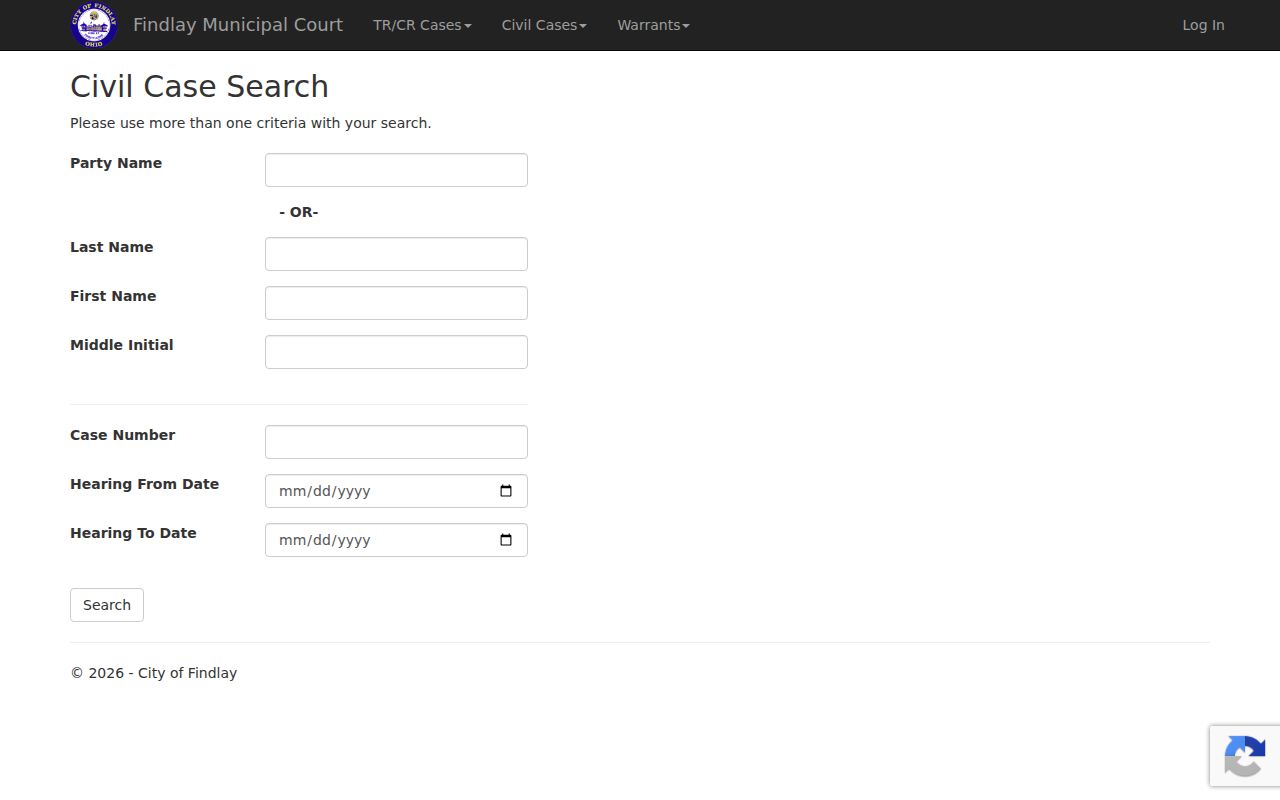Click the 'Please use more than one criteria' text
The image size is (1280, 800).
tap(250, 123)
